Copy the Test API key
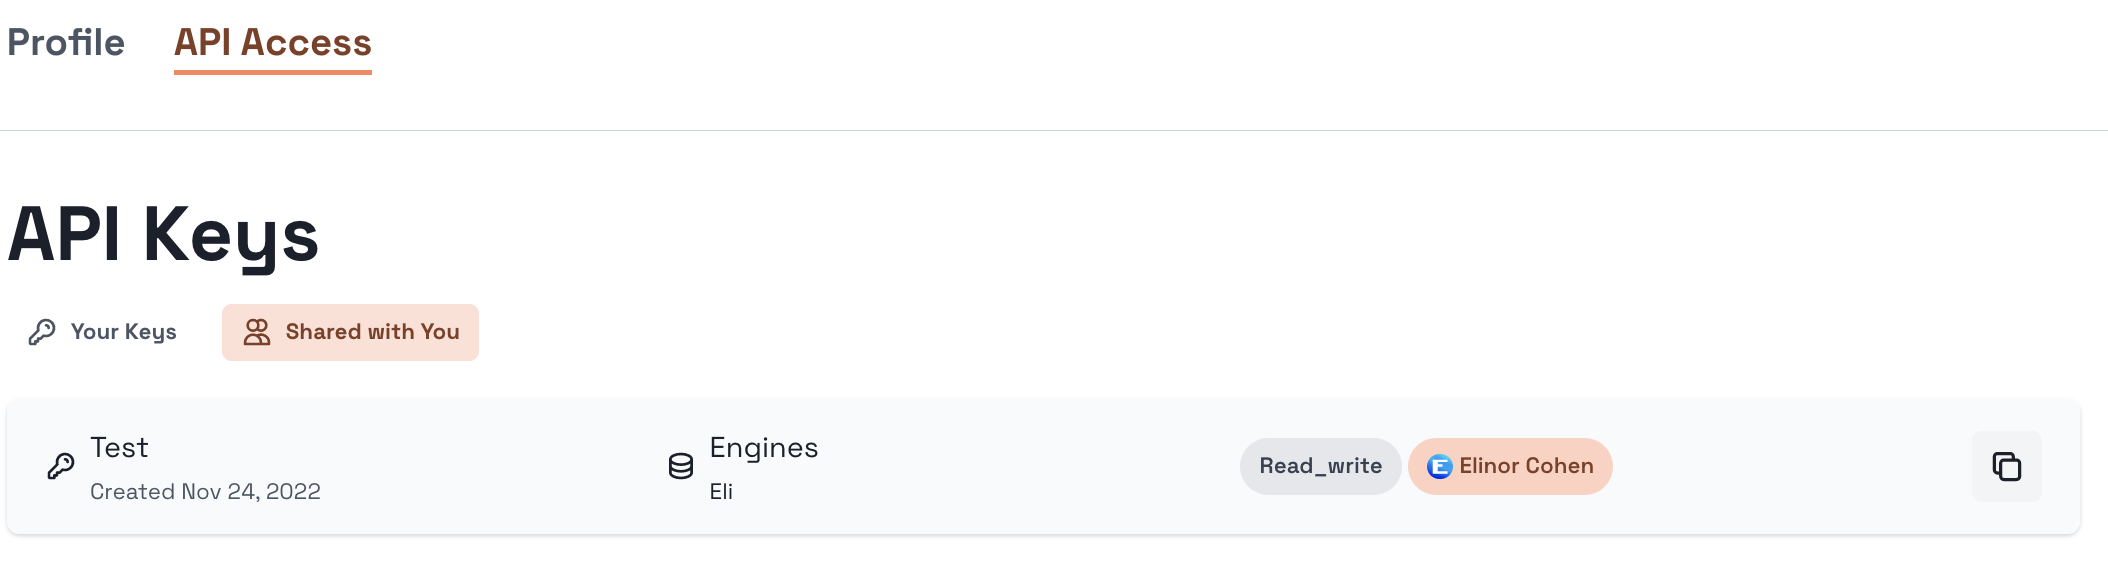The width and height of the screenshot is (2108, 570). (x=2006, y=466)
